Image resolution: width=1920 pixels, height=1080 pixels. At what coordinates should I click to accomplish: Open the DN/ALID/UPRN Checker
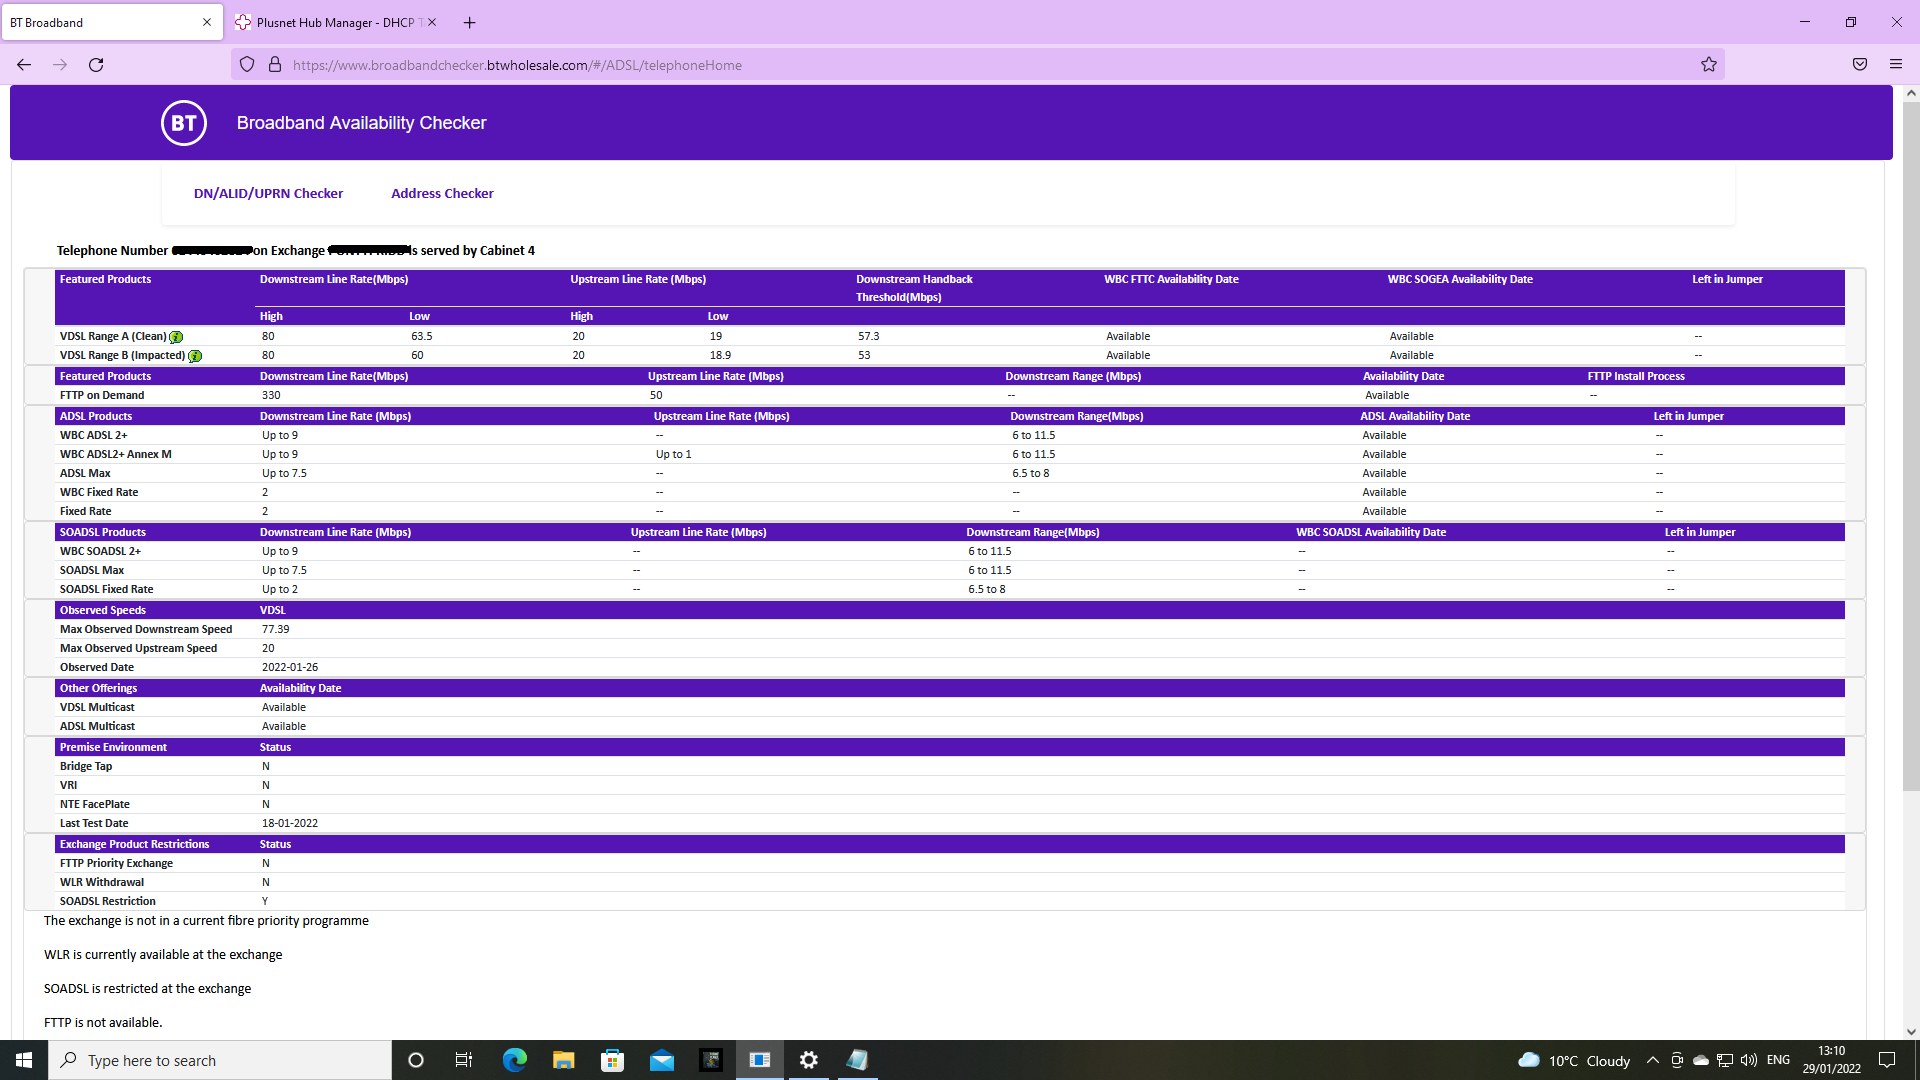(268, 193)
